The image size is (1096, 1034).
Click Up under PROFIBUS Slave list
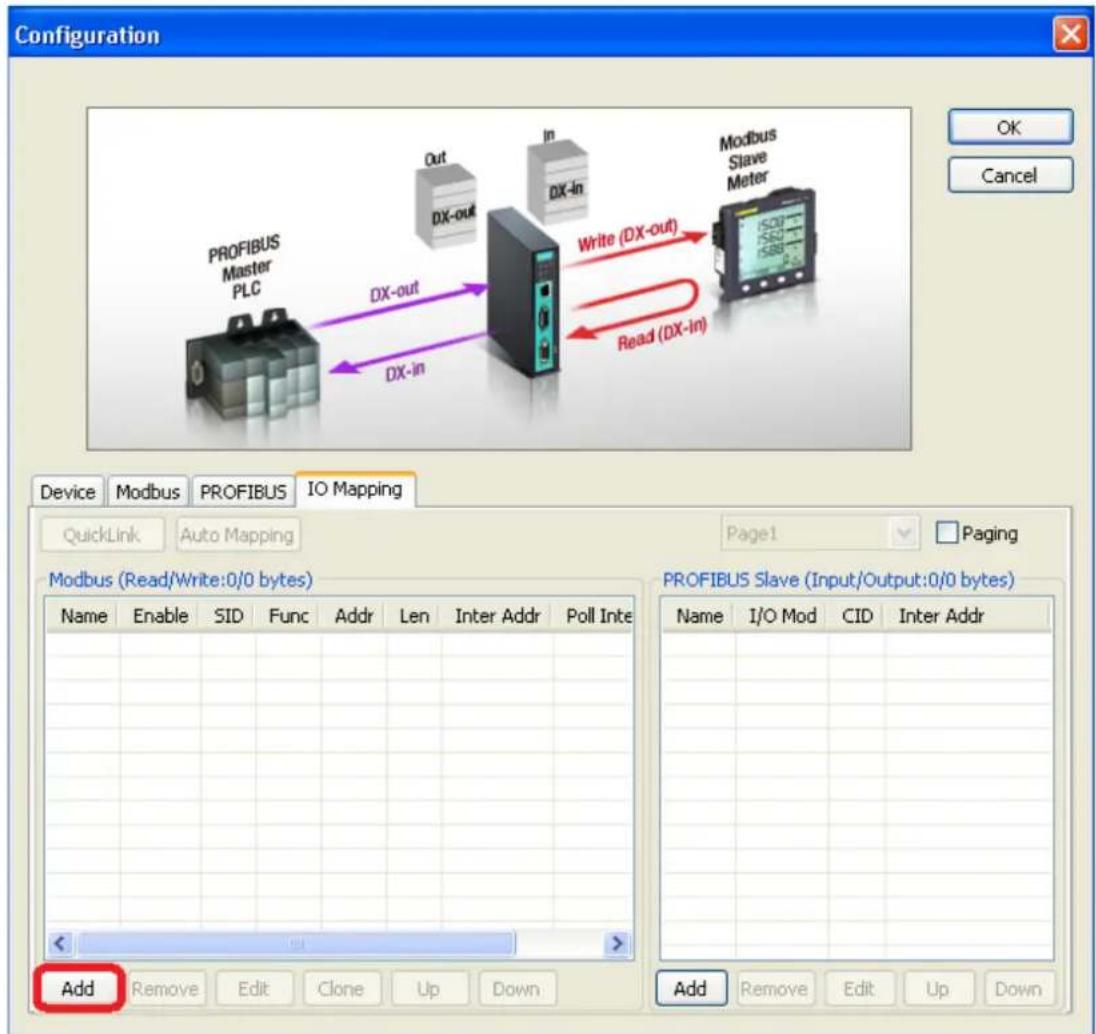click(938, 989)
